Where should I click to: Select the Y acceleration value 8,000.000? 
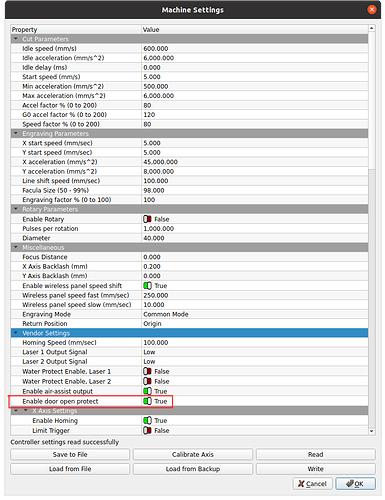click(x=159, y=171)
